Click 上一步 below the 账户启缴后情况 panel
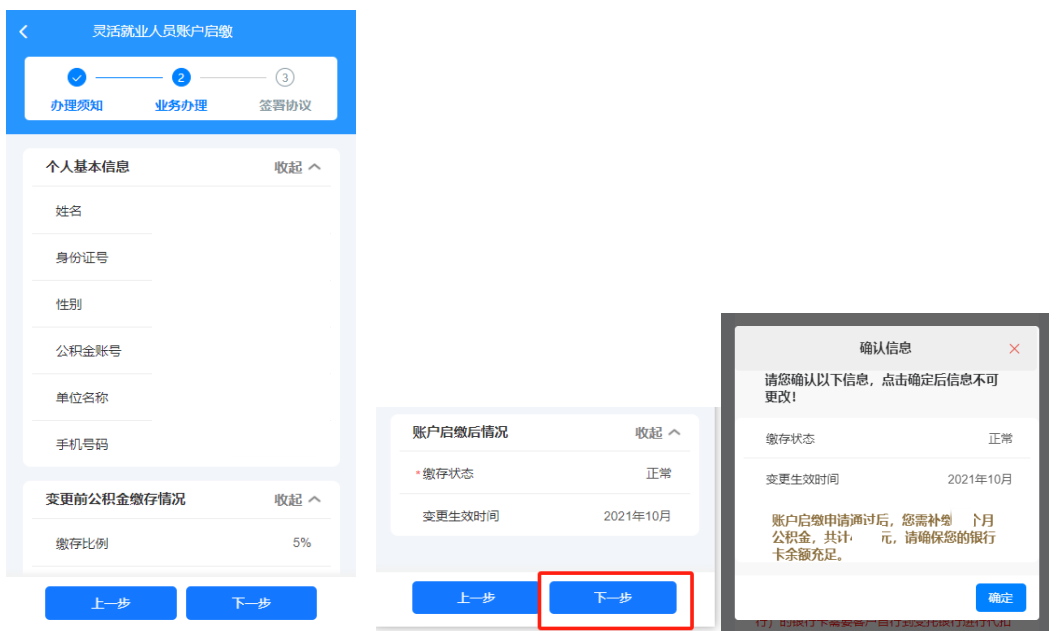Viewport: 1057px width, 631px height. 476,598
